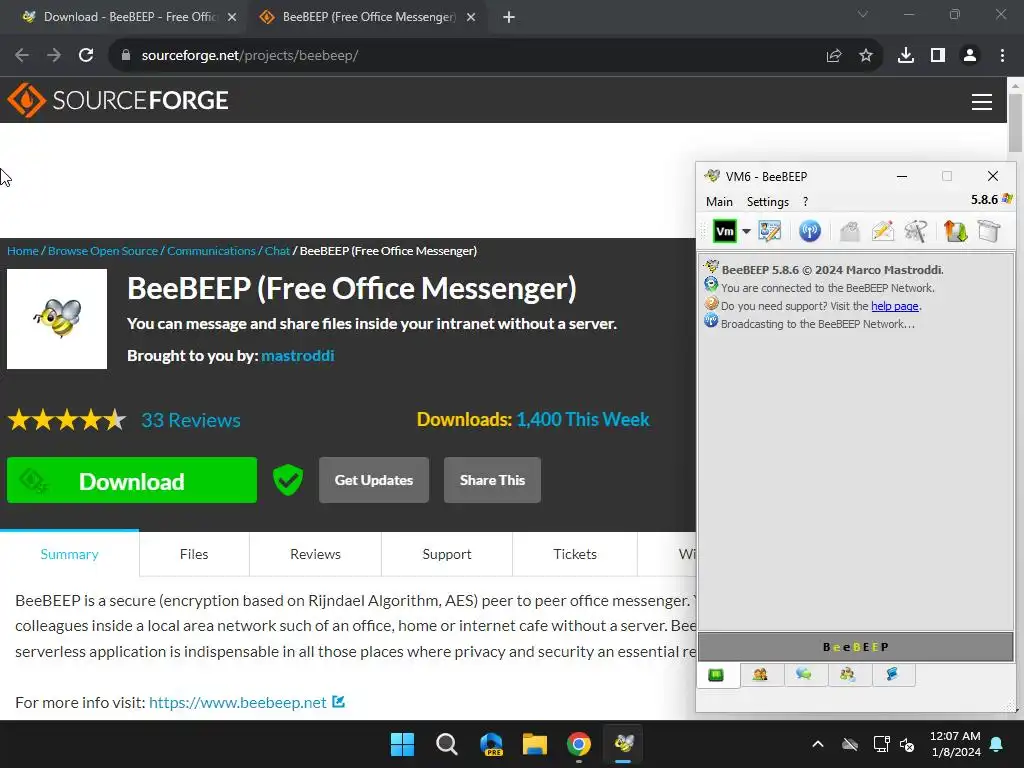The image size is (1024, 768).
Task: Click the Get Updates button
Action: pos(374,480)
